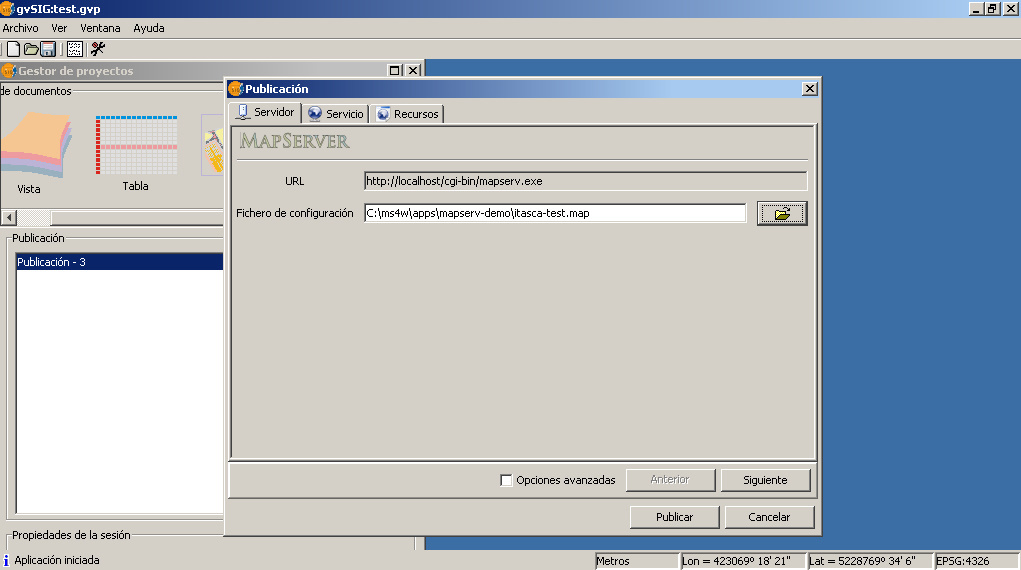Click the document types scrollbar left arrow
Screen dimensions: 1021x570
tap(8, 218)
